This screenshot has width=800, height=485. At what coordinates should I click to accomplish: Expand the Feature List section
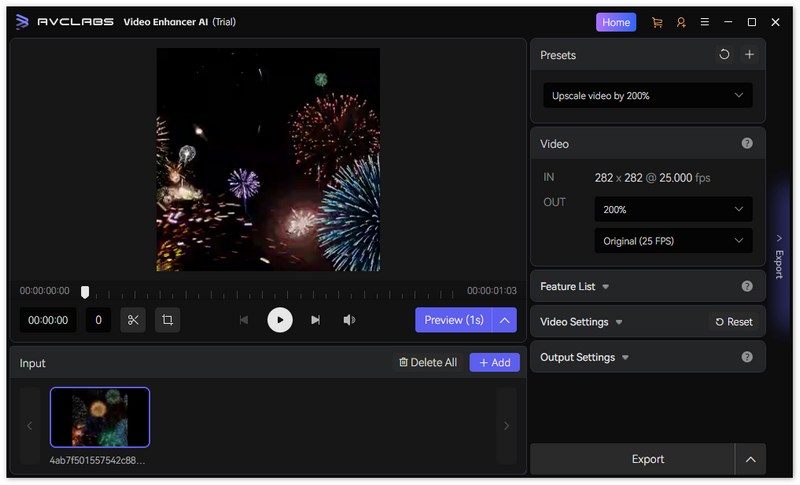(575, 287)
